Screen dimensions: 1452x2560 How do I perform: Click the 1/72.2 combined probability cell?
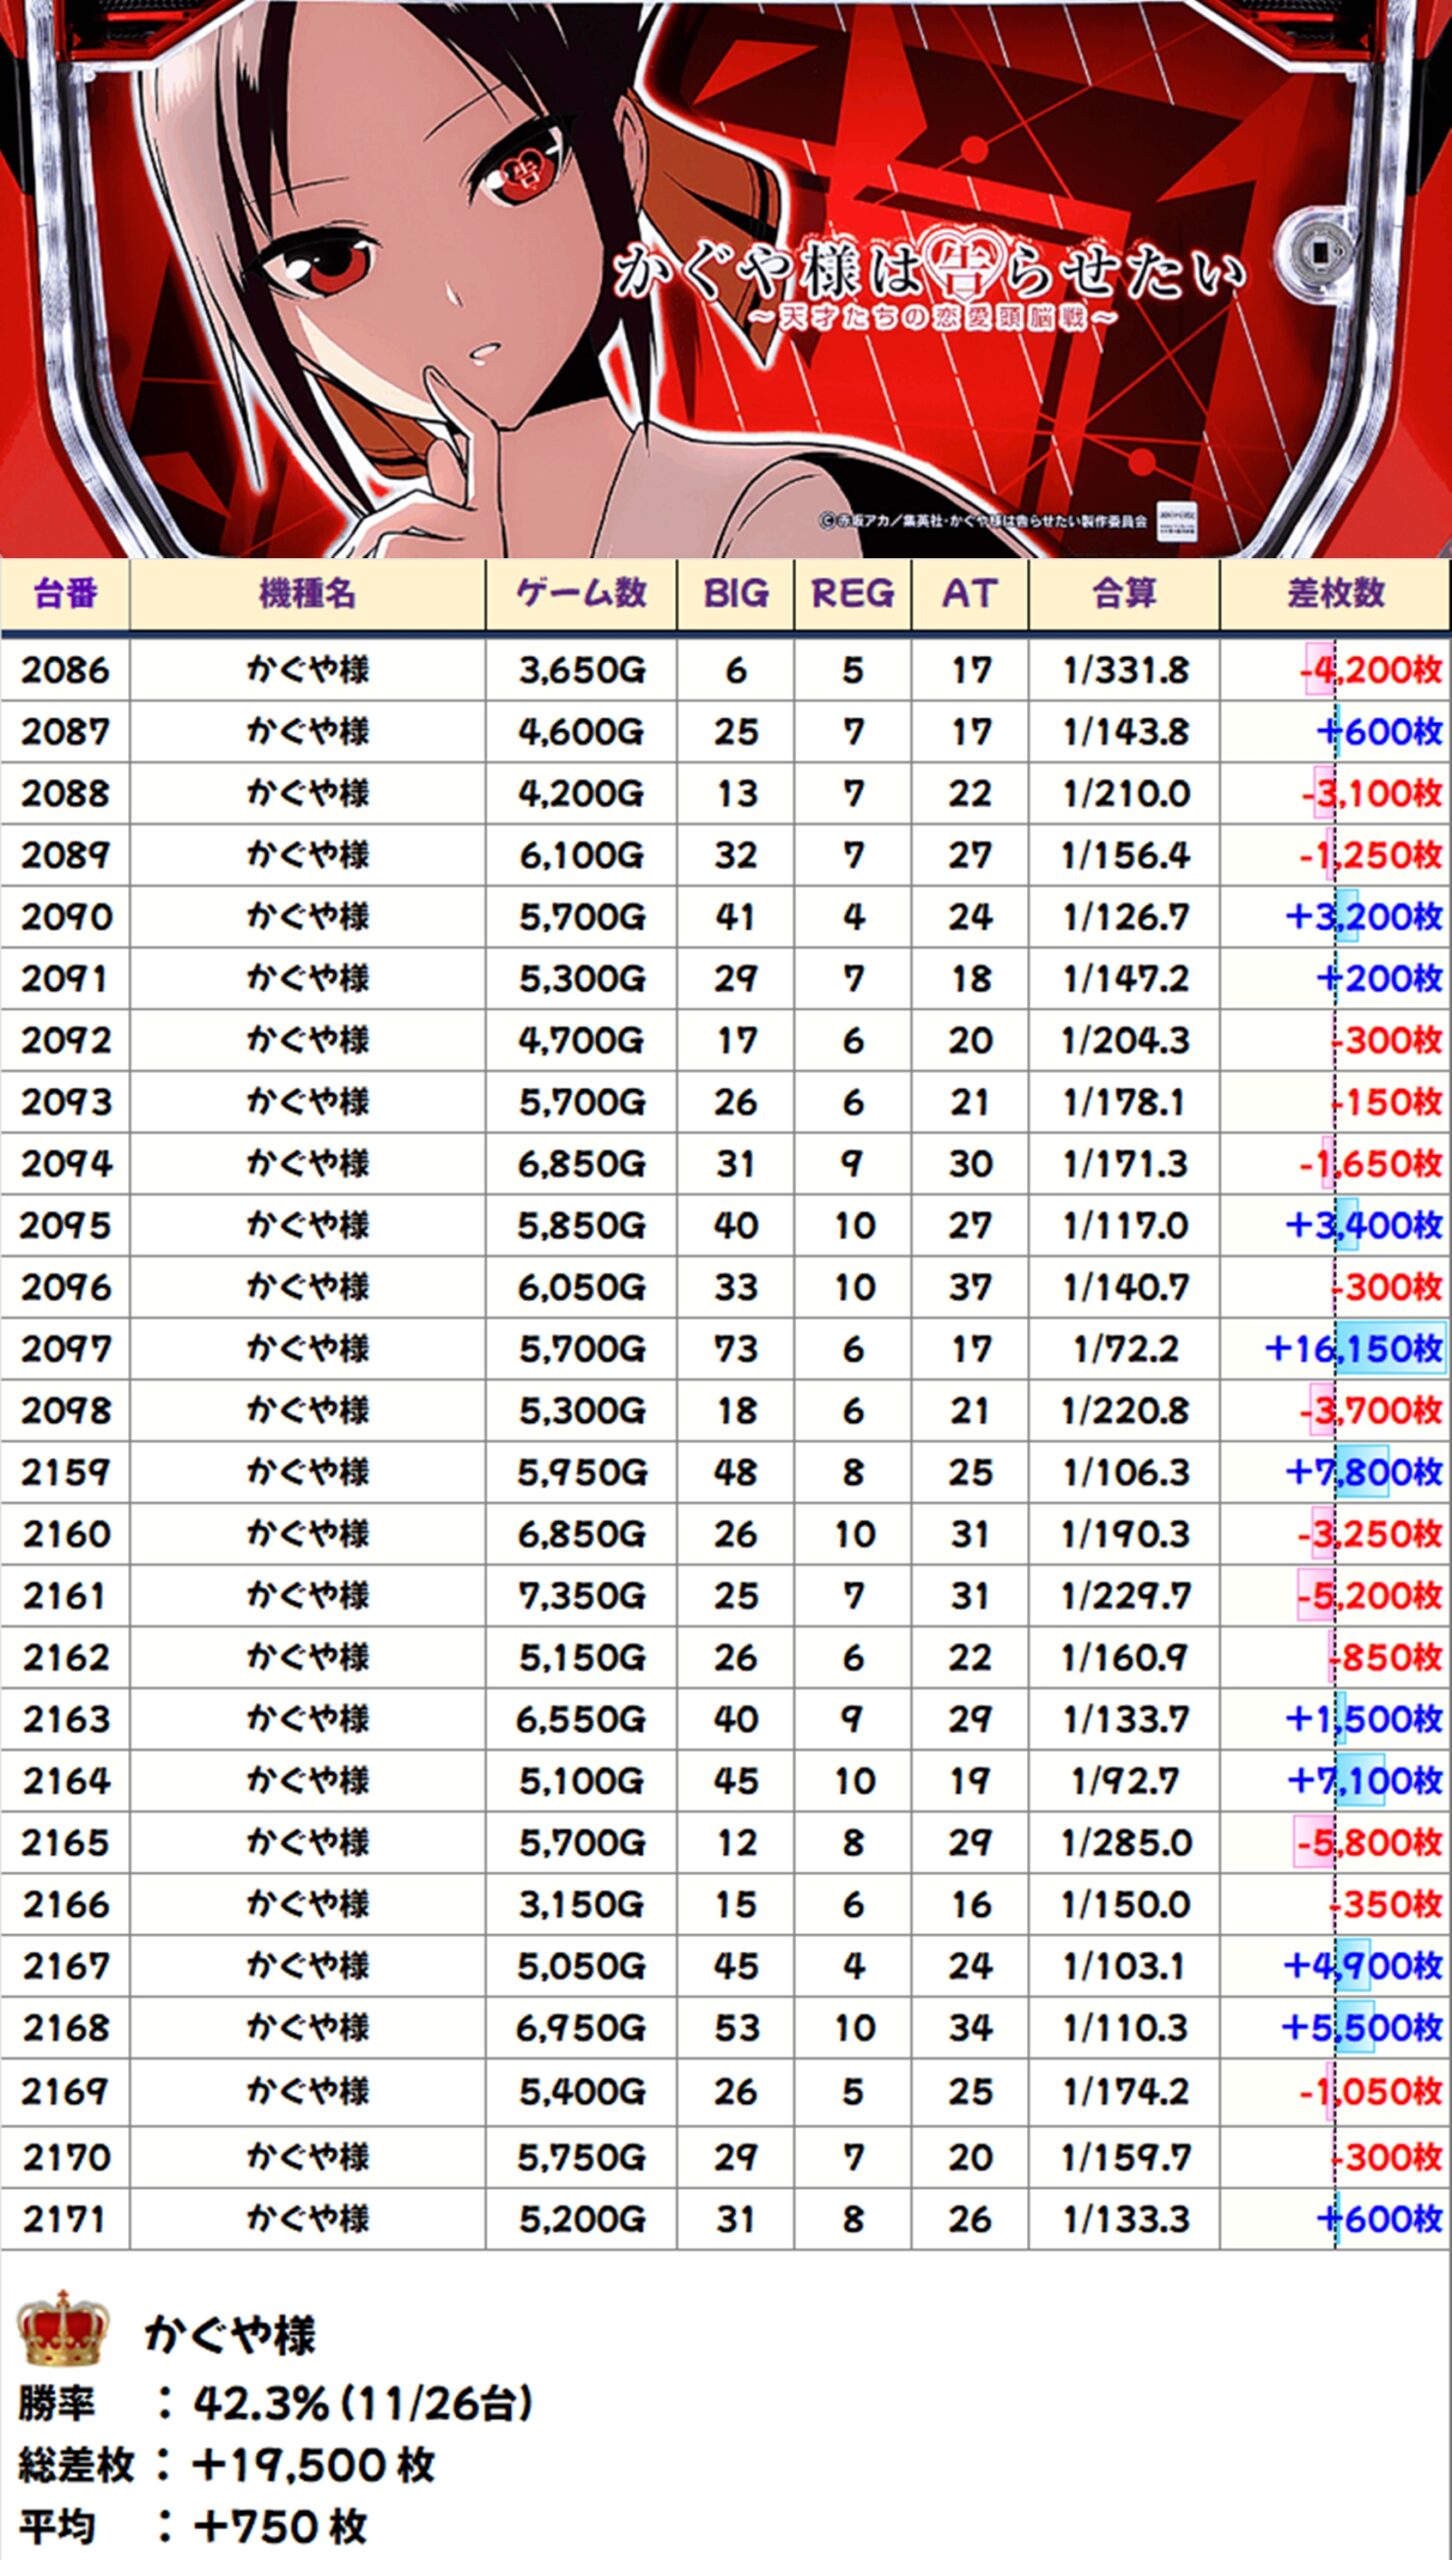1125,1349
